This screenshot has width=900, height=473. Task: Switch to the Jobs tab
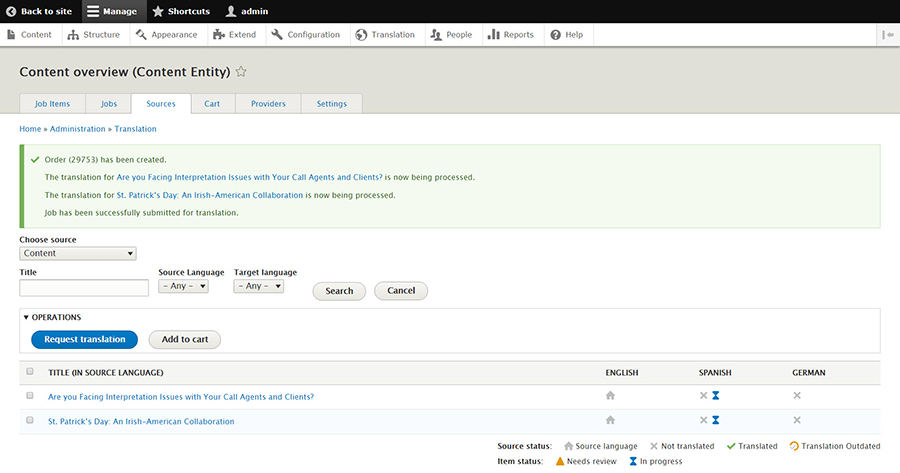coord(108,104)
